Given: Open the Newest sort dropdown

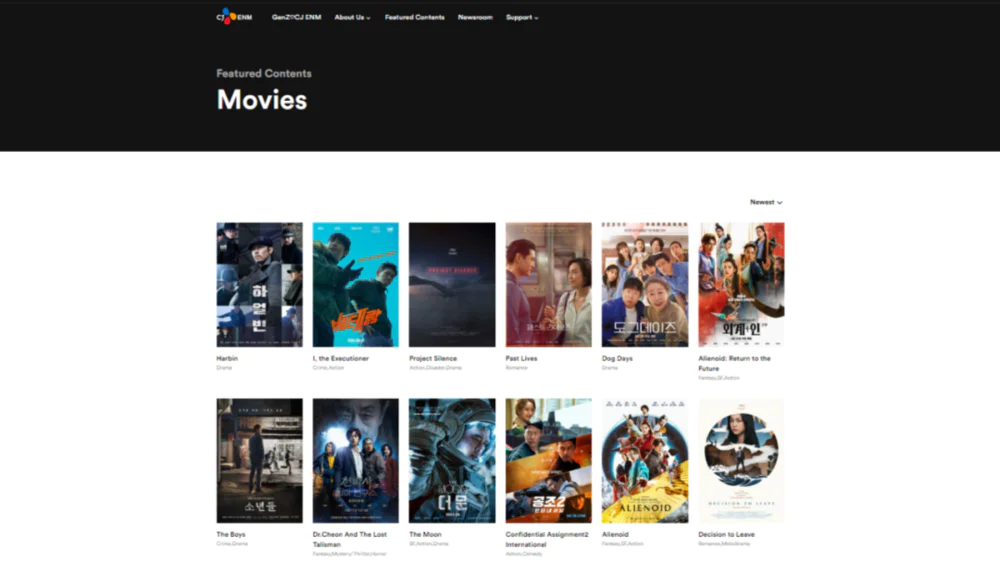Looking at the screenshot, I should pos(766,202).
